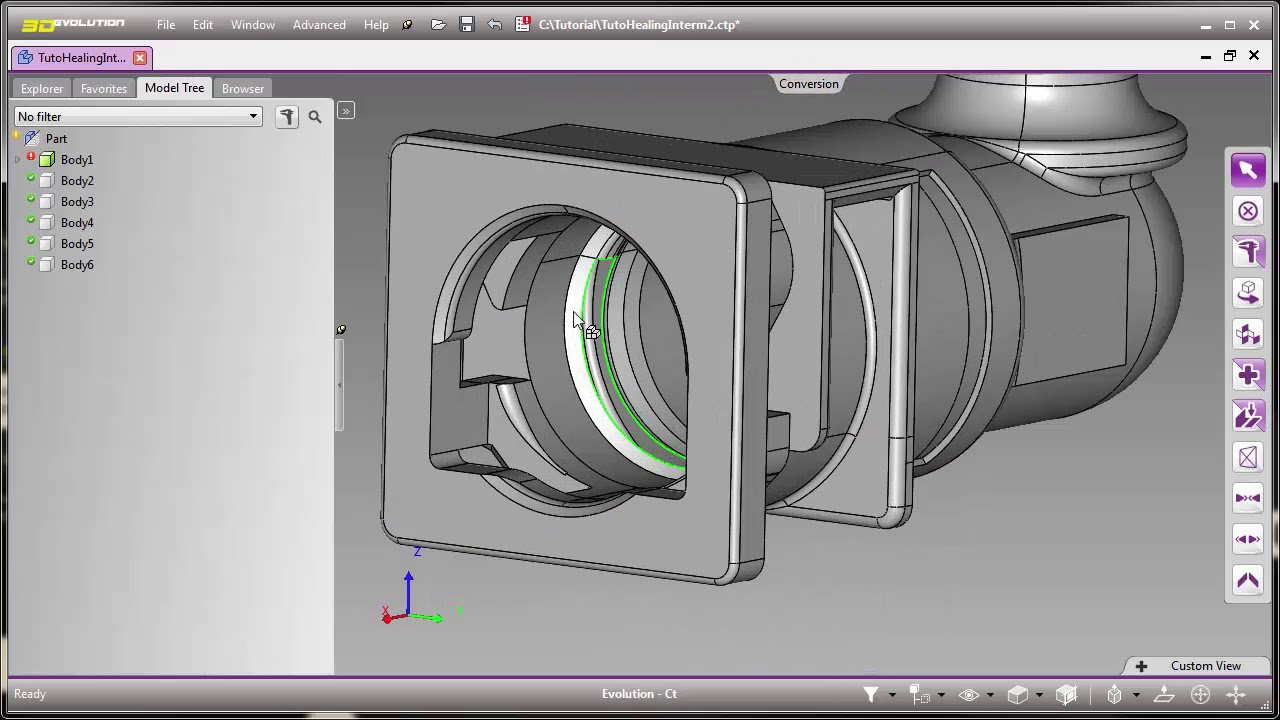The image size is (1280, 720).
Task: Open the funnel filter dropdown arrow
Action: [892, 695]
